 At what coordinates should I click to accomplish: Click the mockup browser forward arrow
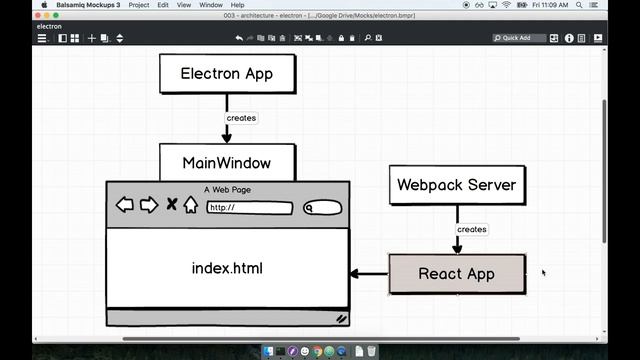coord(149,204)
